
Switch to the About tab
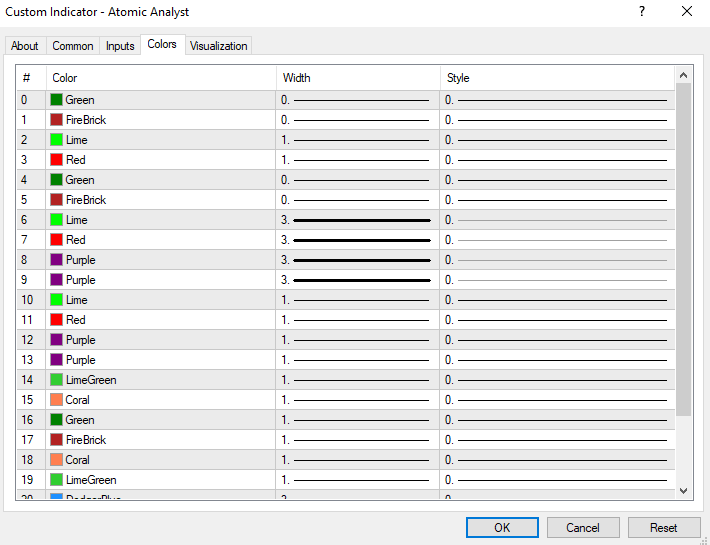point(25,46)
